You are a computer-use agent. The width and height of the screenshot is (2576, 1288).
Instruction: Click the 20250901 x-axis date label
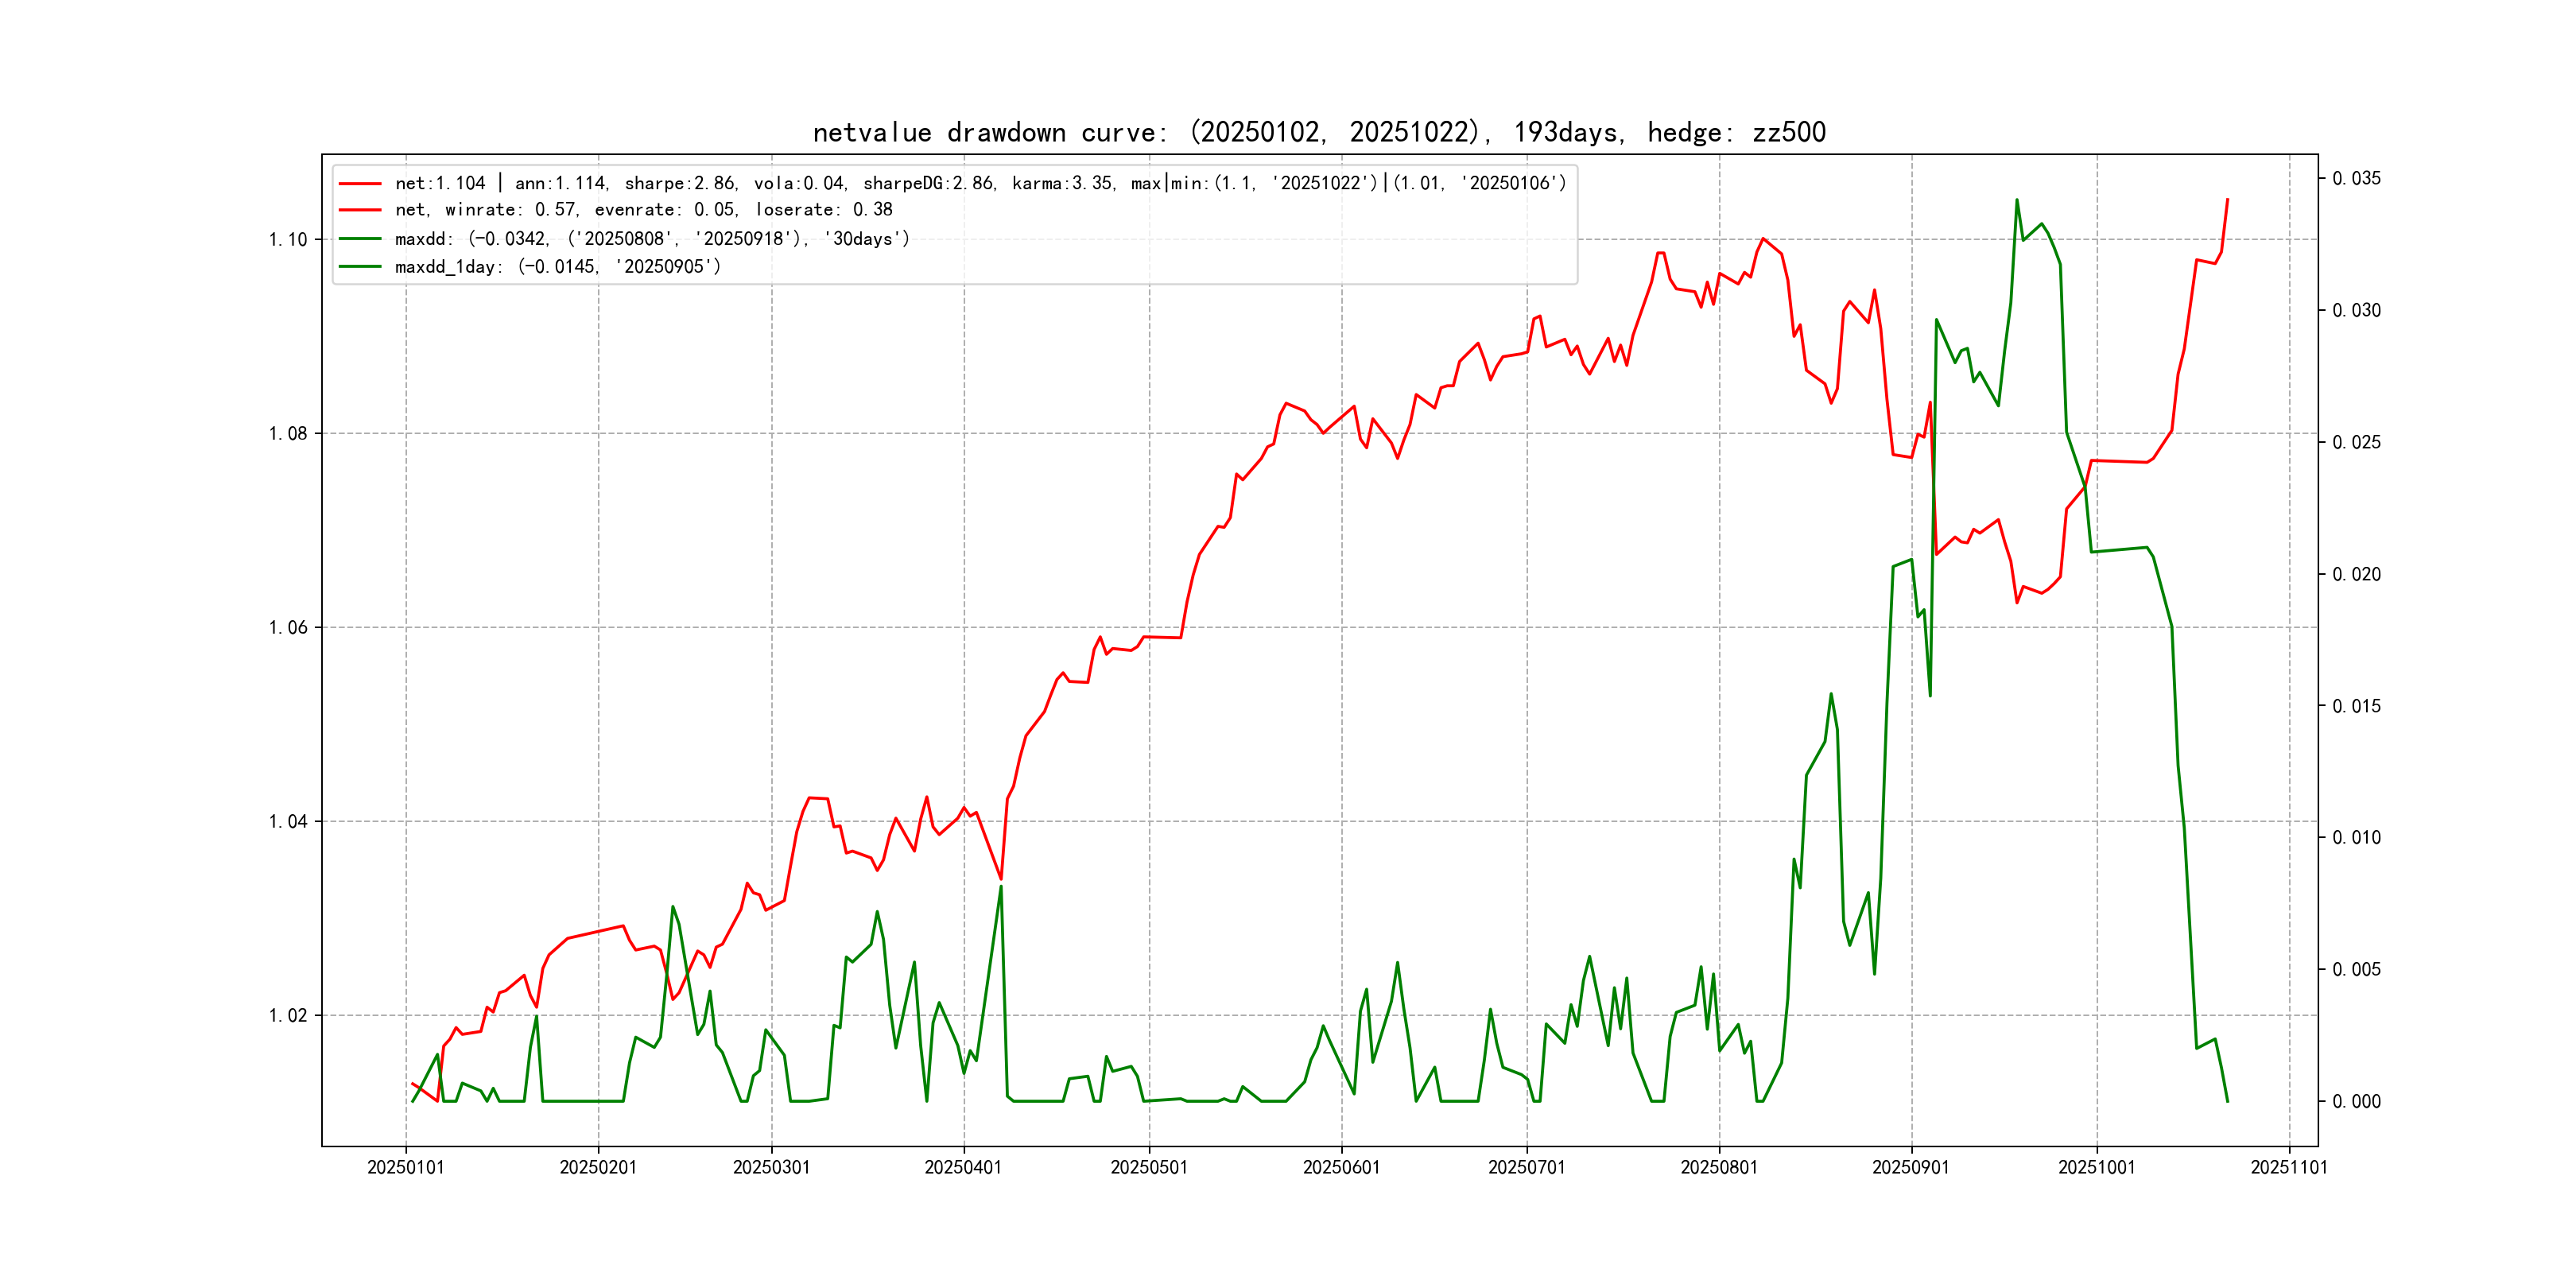coord(1911,1167)
